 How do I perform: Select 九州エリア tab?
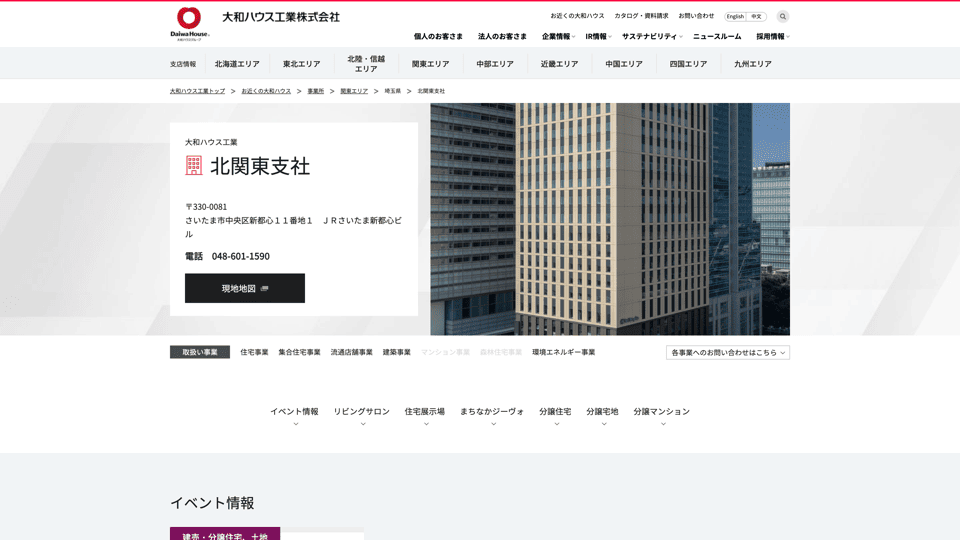pyautogui.click(x=752, y=64)
